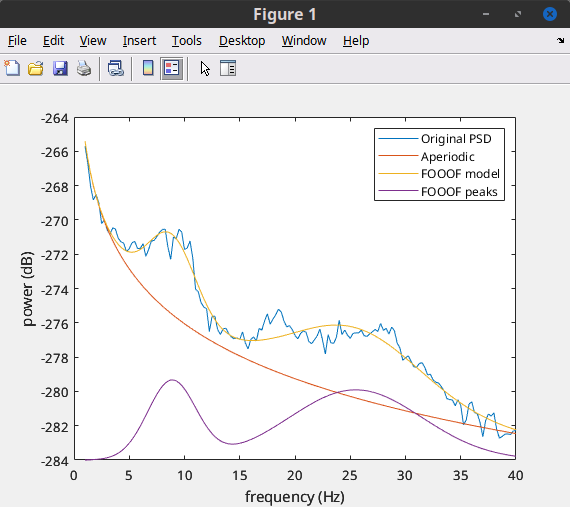Click the Link Plot toolbar icon
Viewport: 570px width, 507px height.
point(116,68)
